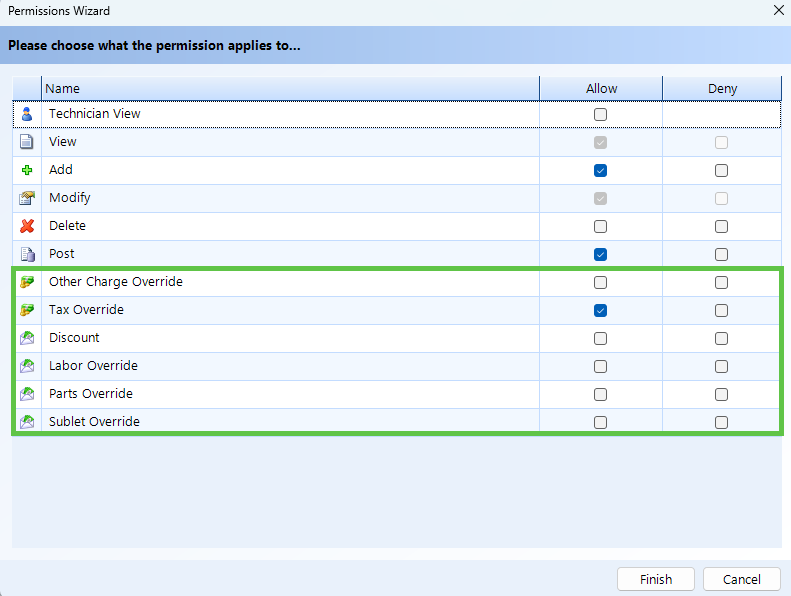The width and height of the screenshot is (791, 596).
Task: Click the Modify row icon
Action: click(27, 198)
